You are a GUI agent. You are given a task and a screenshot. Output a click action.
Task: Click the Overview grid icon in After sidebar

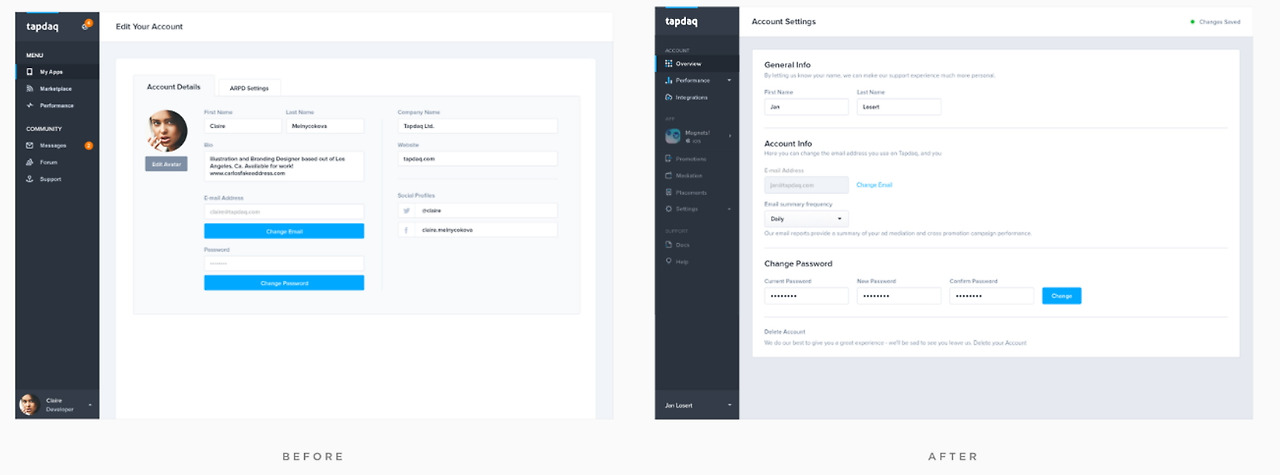point(669,64)
